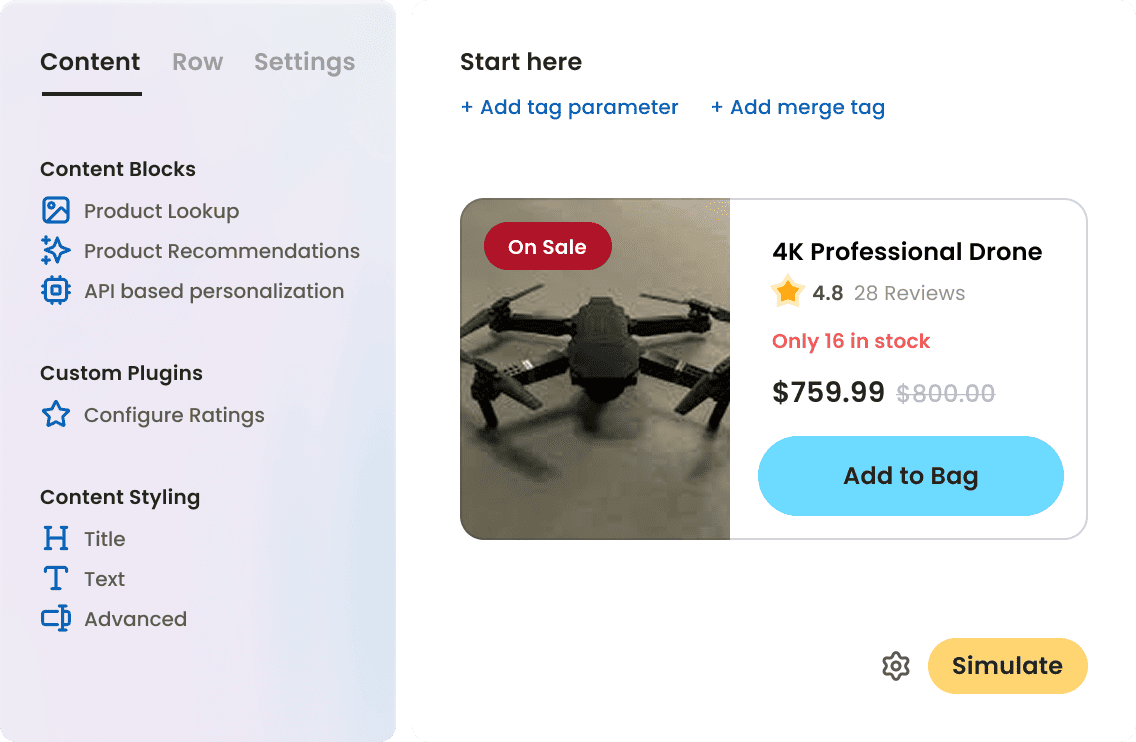1136x742 pixels.
Task: Click the Text styling icon
Action: tap(56, 579)
